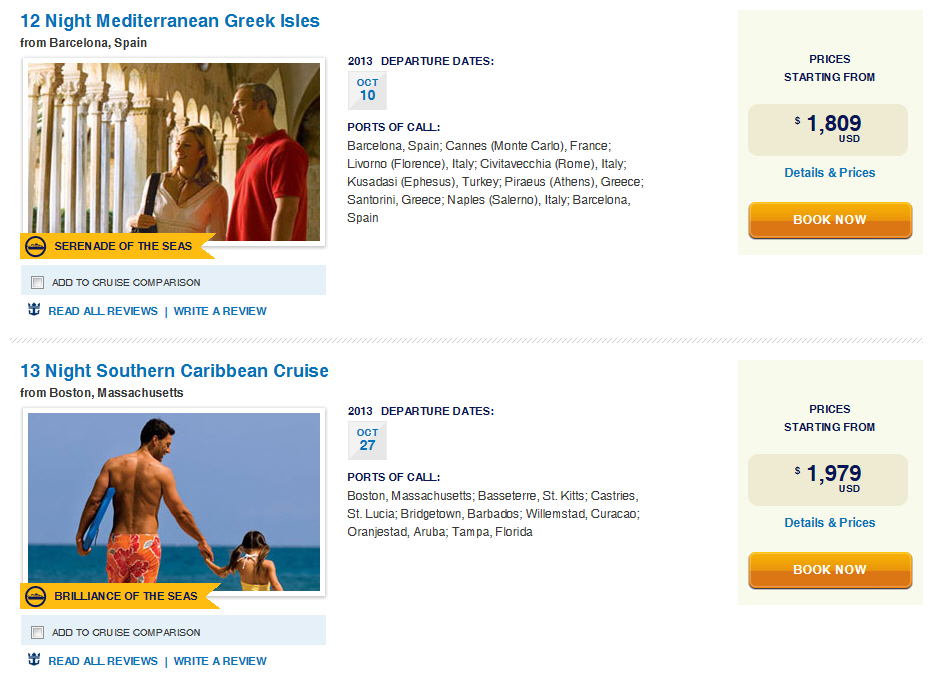This screenshot has height=677, width=931.
Task: Click ship icon on Serenade of the Seas banner
Action: click(36, 246)
